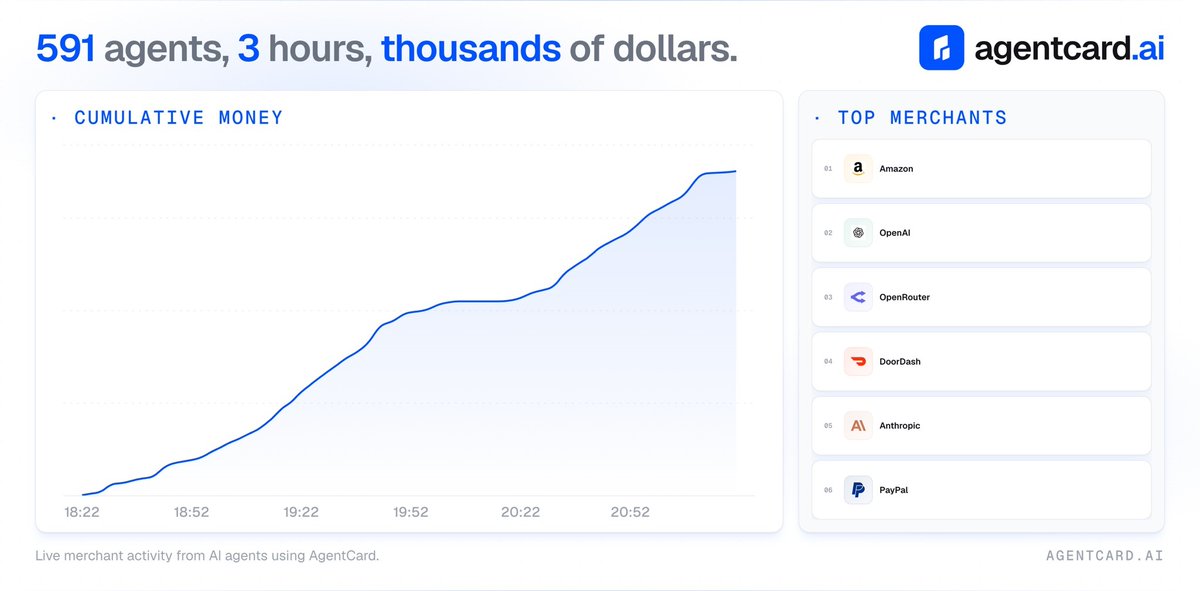
Task: Select the Amazon merchant name
Action: [x=896, y=169]
